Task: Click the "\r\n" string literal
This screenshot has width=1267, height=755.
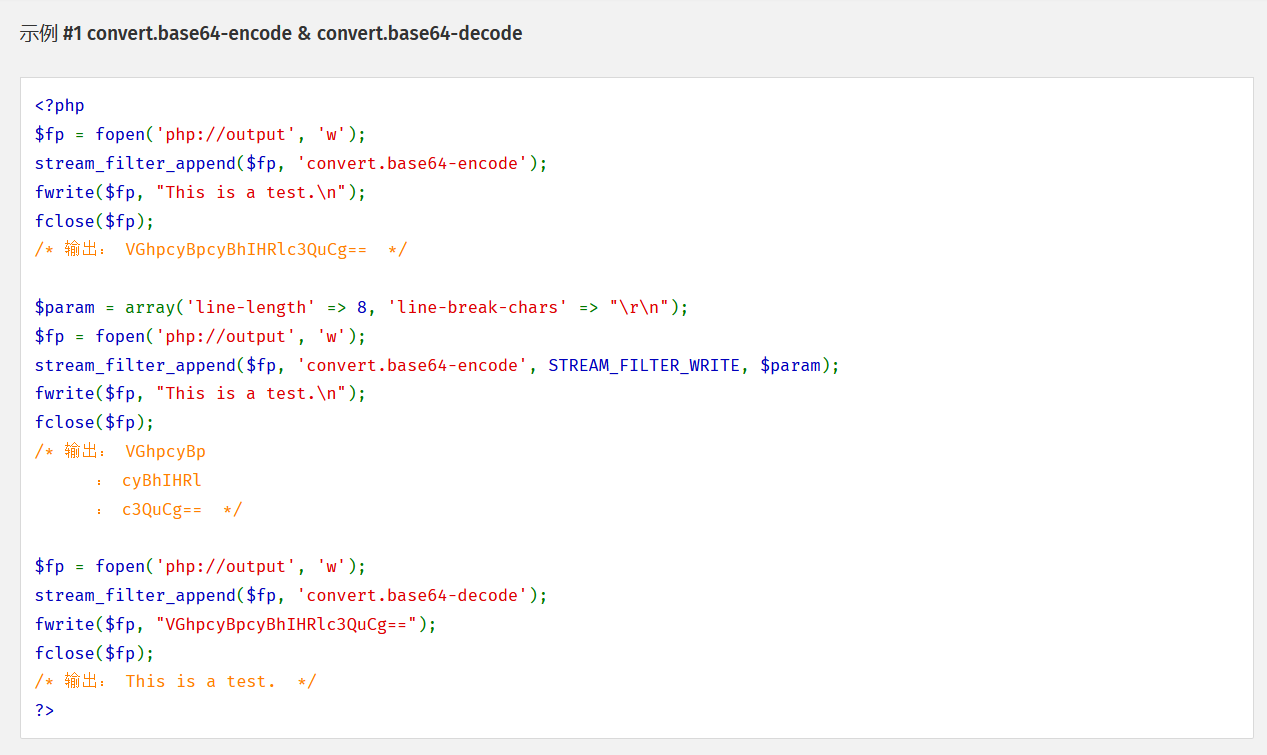Action: point(639,307)
